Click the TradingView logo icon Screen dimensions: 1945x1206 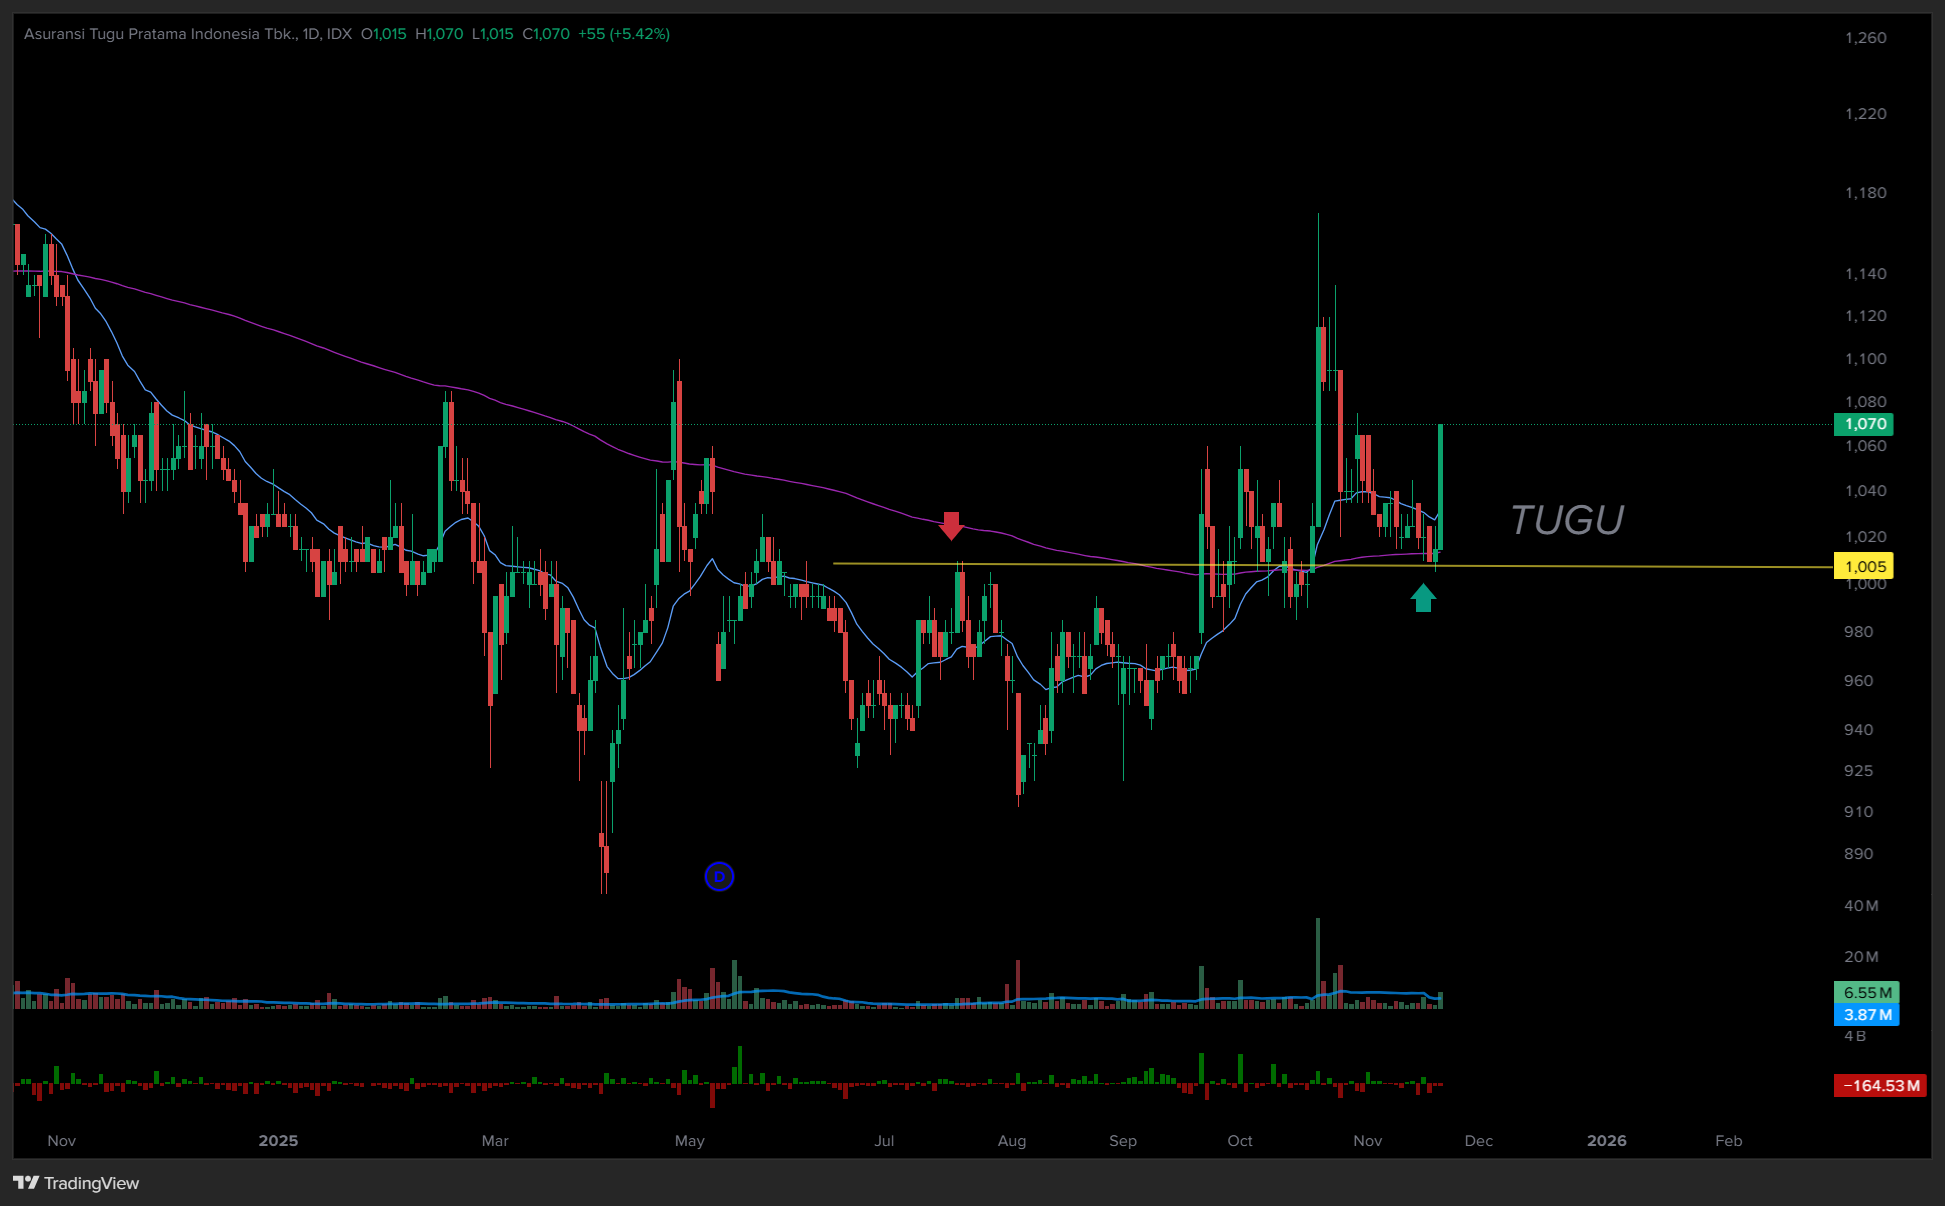click(26, 1183)
